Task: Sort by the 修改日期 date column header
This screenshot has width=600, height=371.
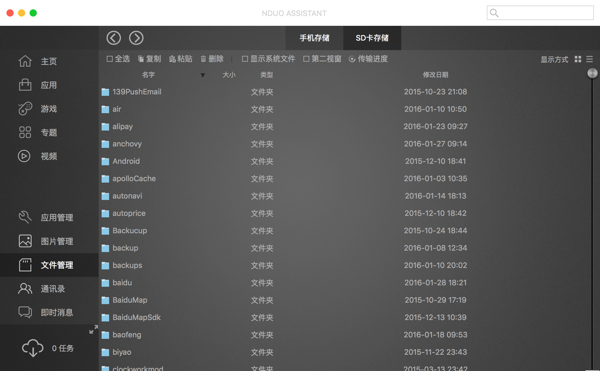Action: click(435, 75)
